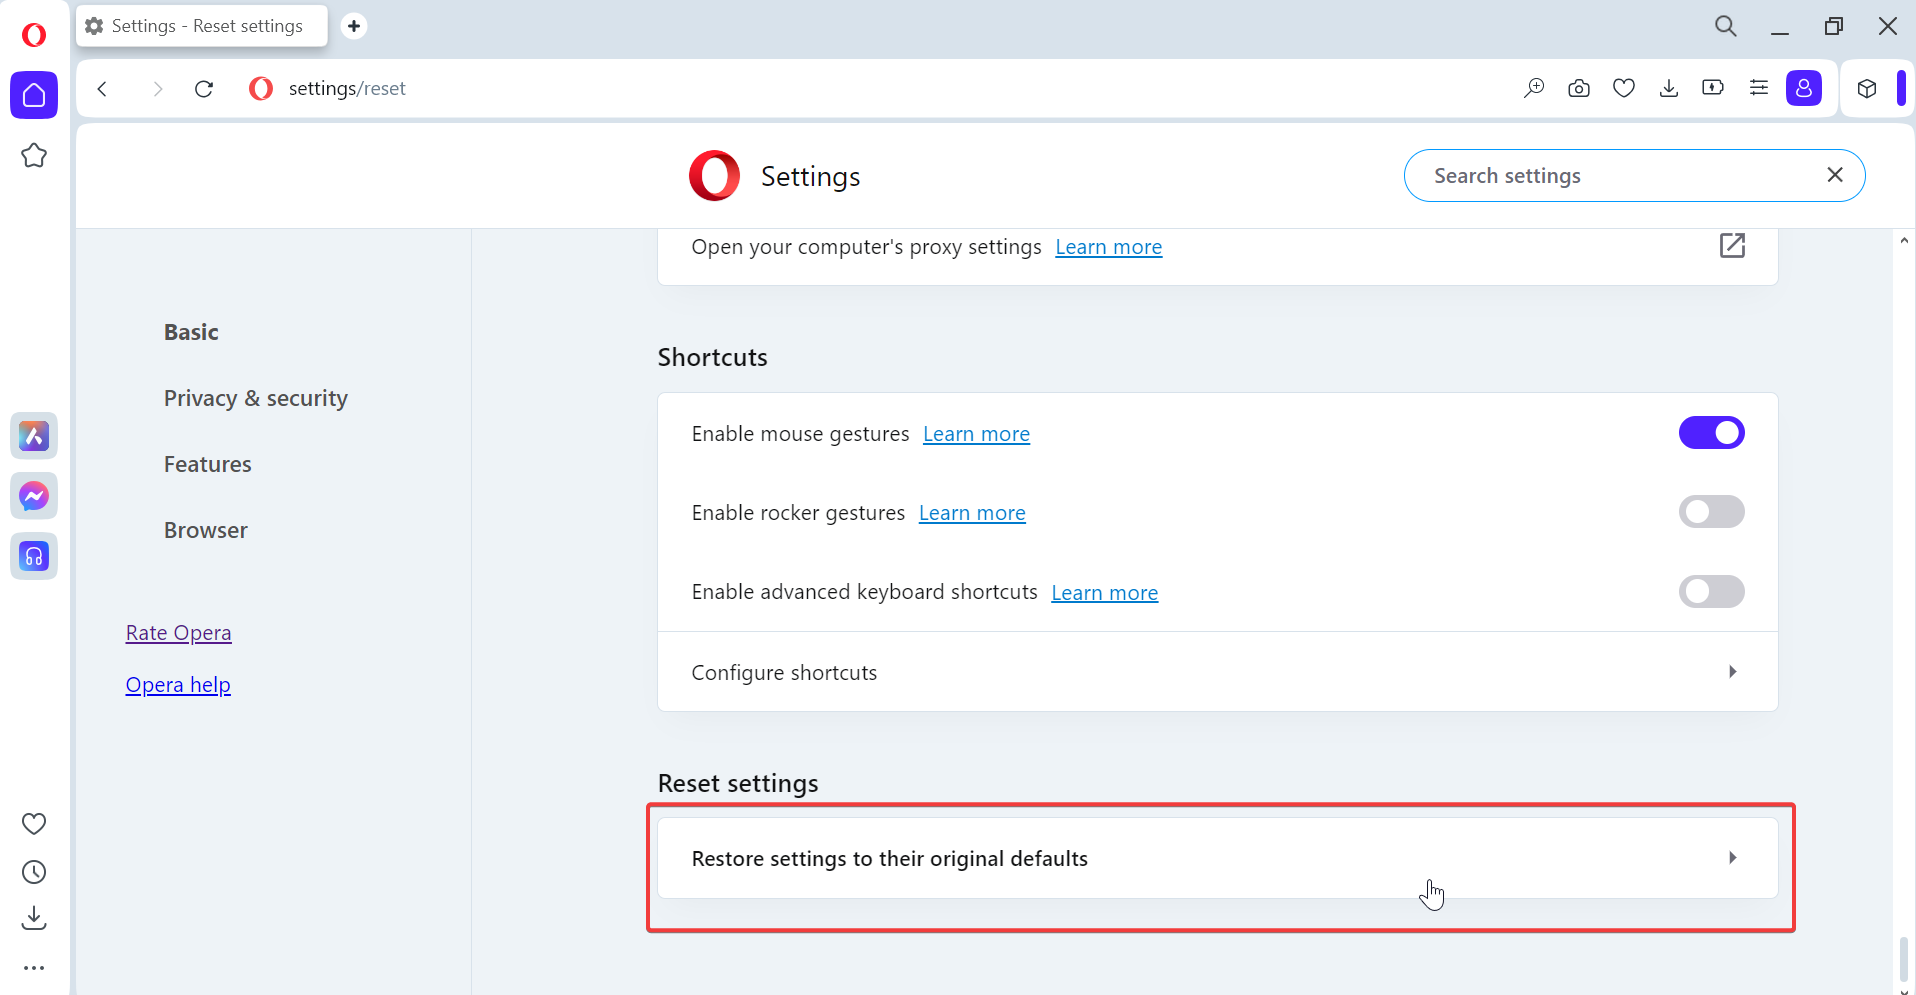Click the scroll up arrow of the scrollbar

point(1904,241)
